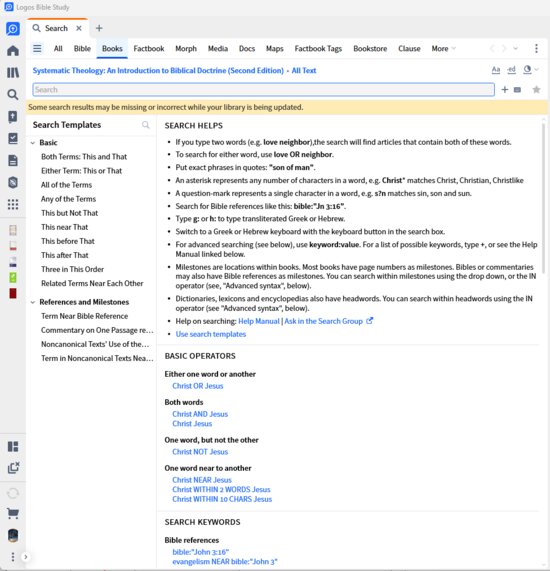Viewport: 550px width, 571px height.
Task: Click the external link icon after Search Group
Action: click(369, 321)
